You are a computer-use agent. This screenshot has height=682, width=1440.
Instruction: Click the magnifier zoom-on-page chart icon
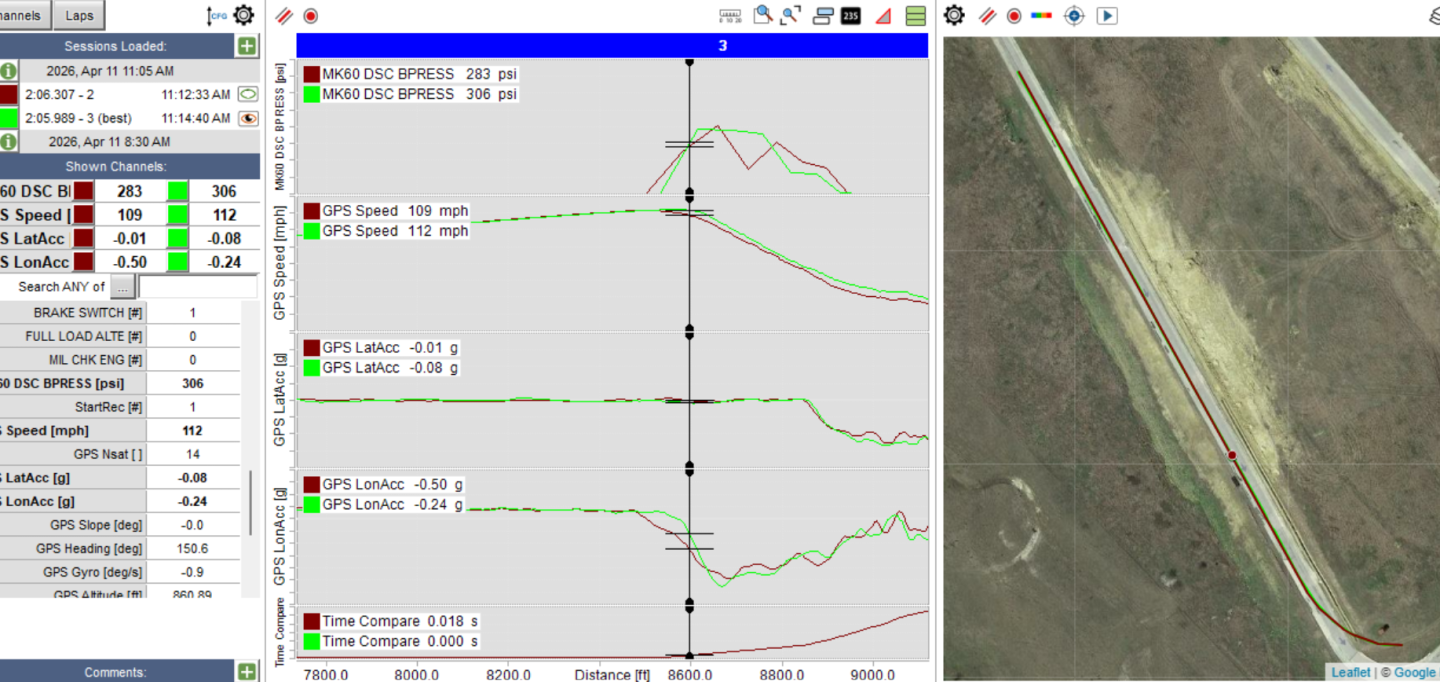click(763, 15)
